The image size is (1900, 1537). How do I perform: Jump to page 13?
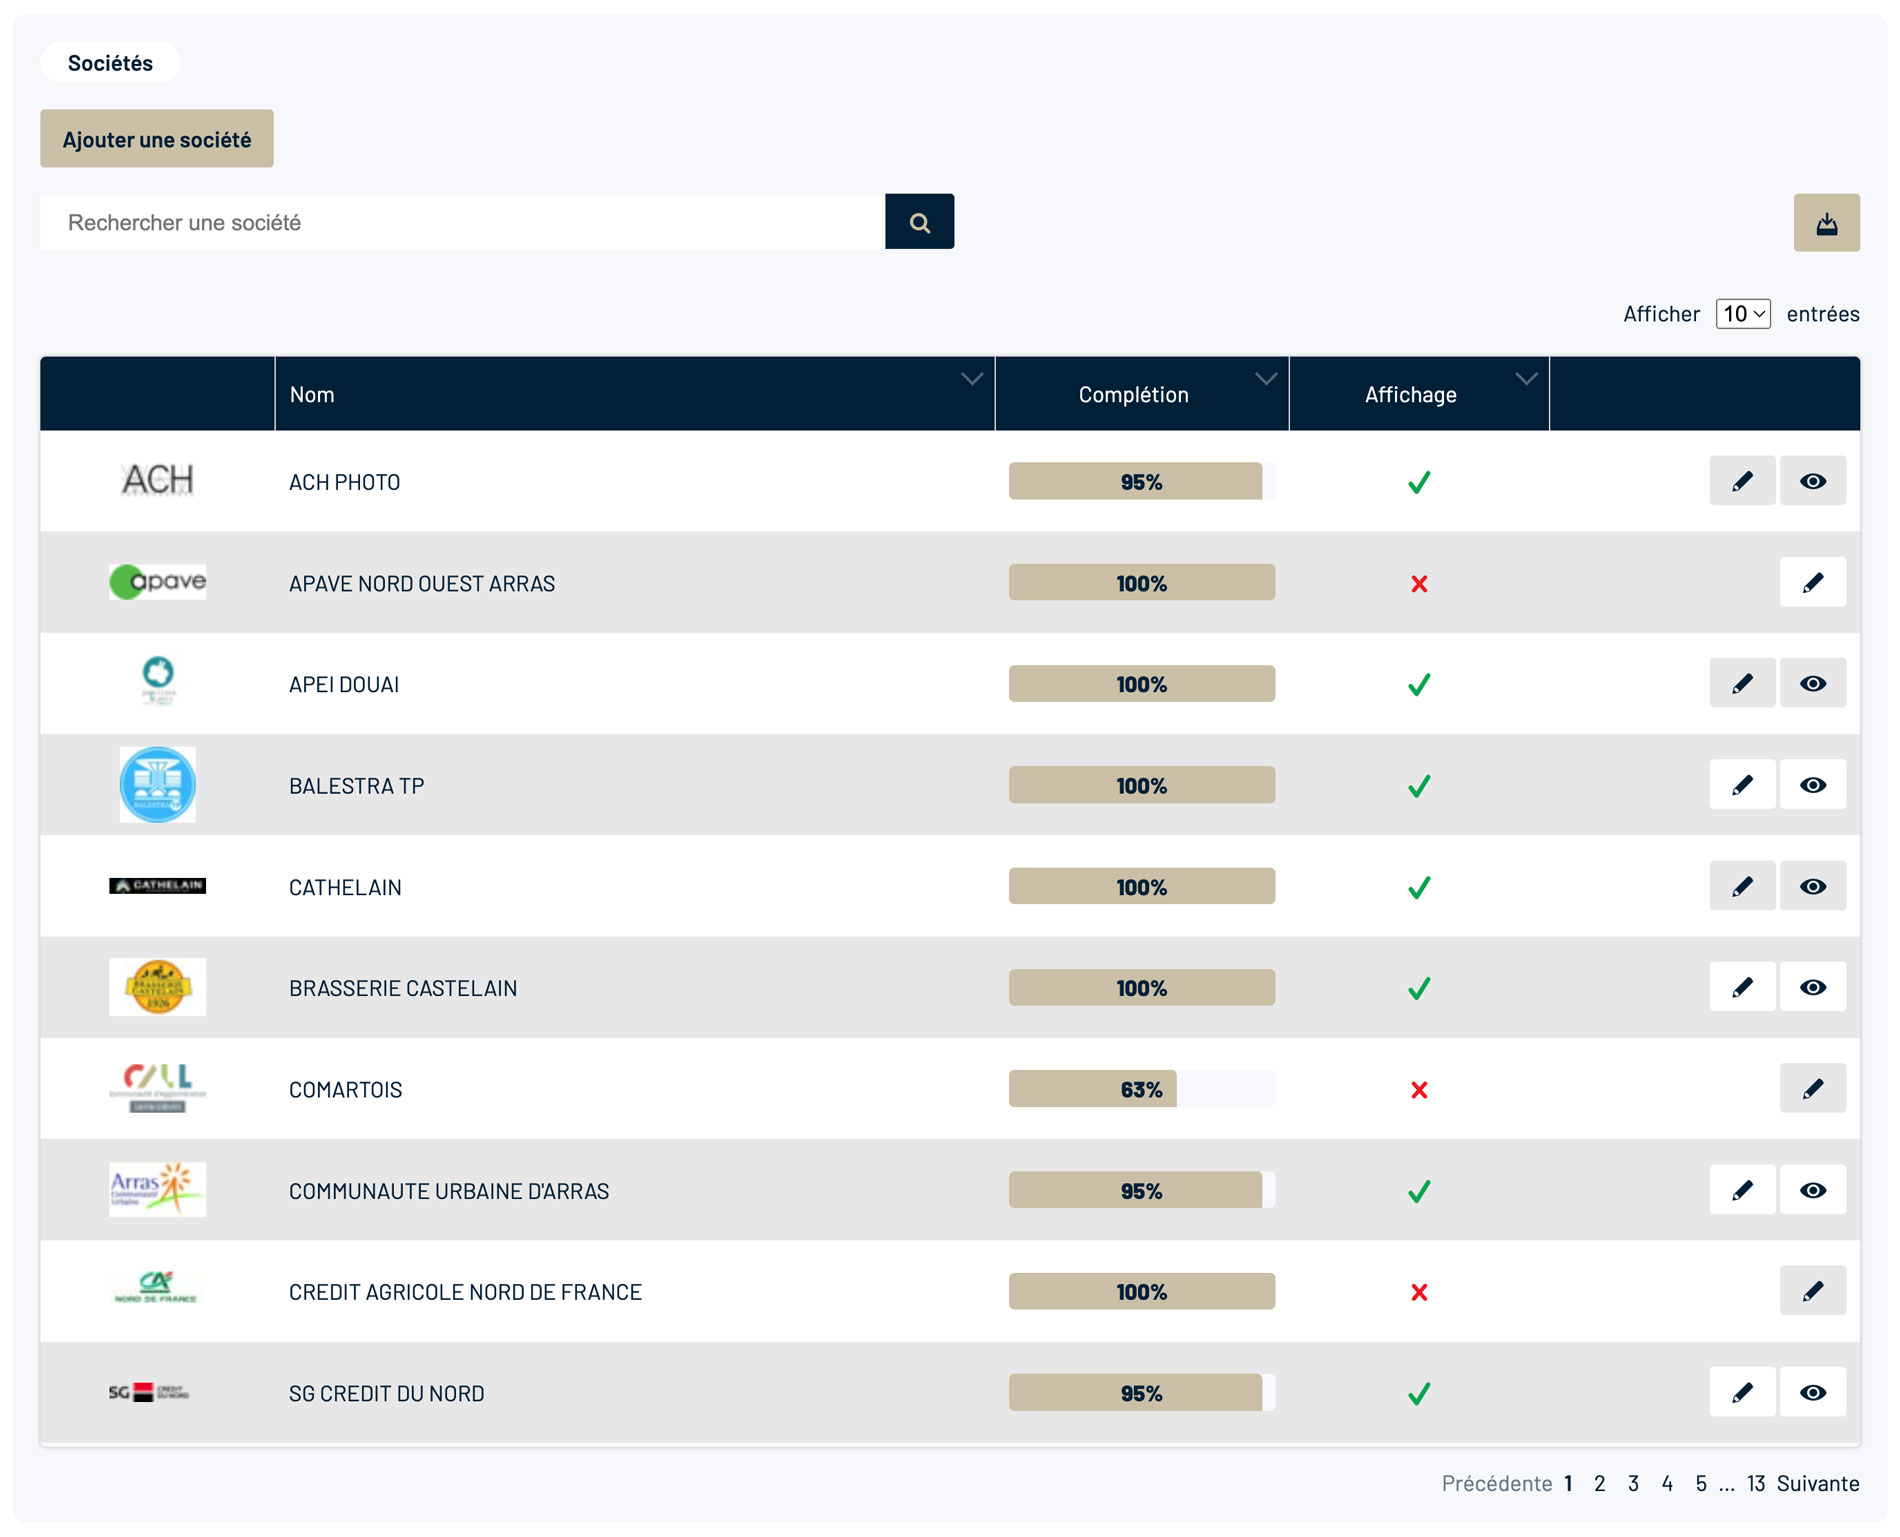(1755, 1483)
